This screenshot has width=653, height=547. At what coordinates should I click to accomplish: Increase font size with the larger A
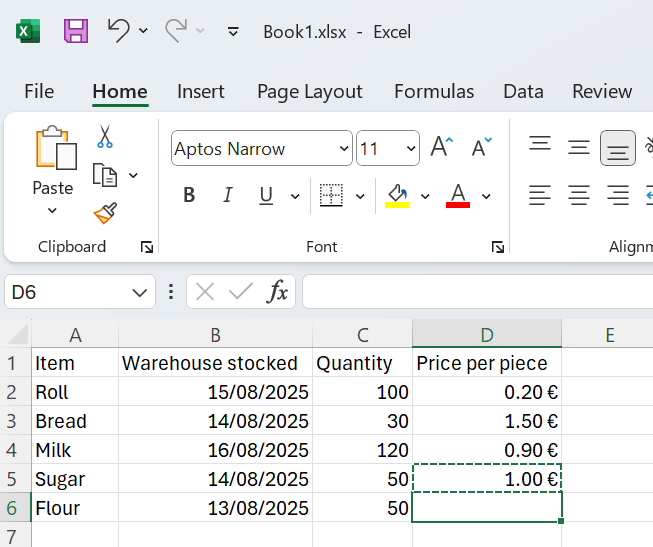coord(441,147)
